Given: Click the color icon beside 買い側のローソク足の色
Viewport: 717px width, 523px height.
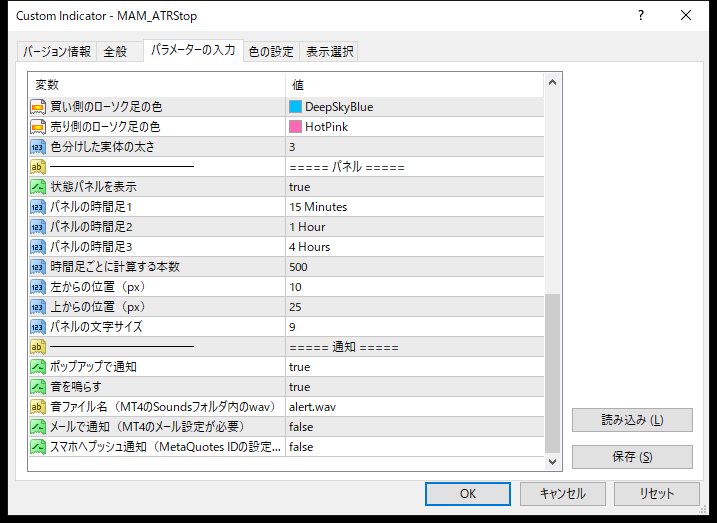Looking at the screenshot, I should pos(37,107).
